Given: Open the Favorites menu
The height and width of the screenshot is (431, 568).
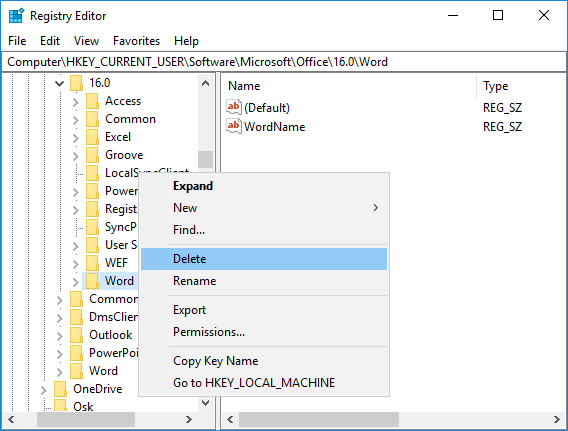Looking at the screenshot, I should click(x=137, y=41).
